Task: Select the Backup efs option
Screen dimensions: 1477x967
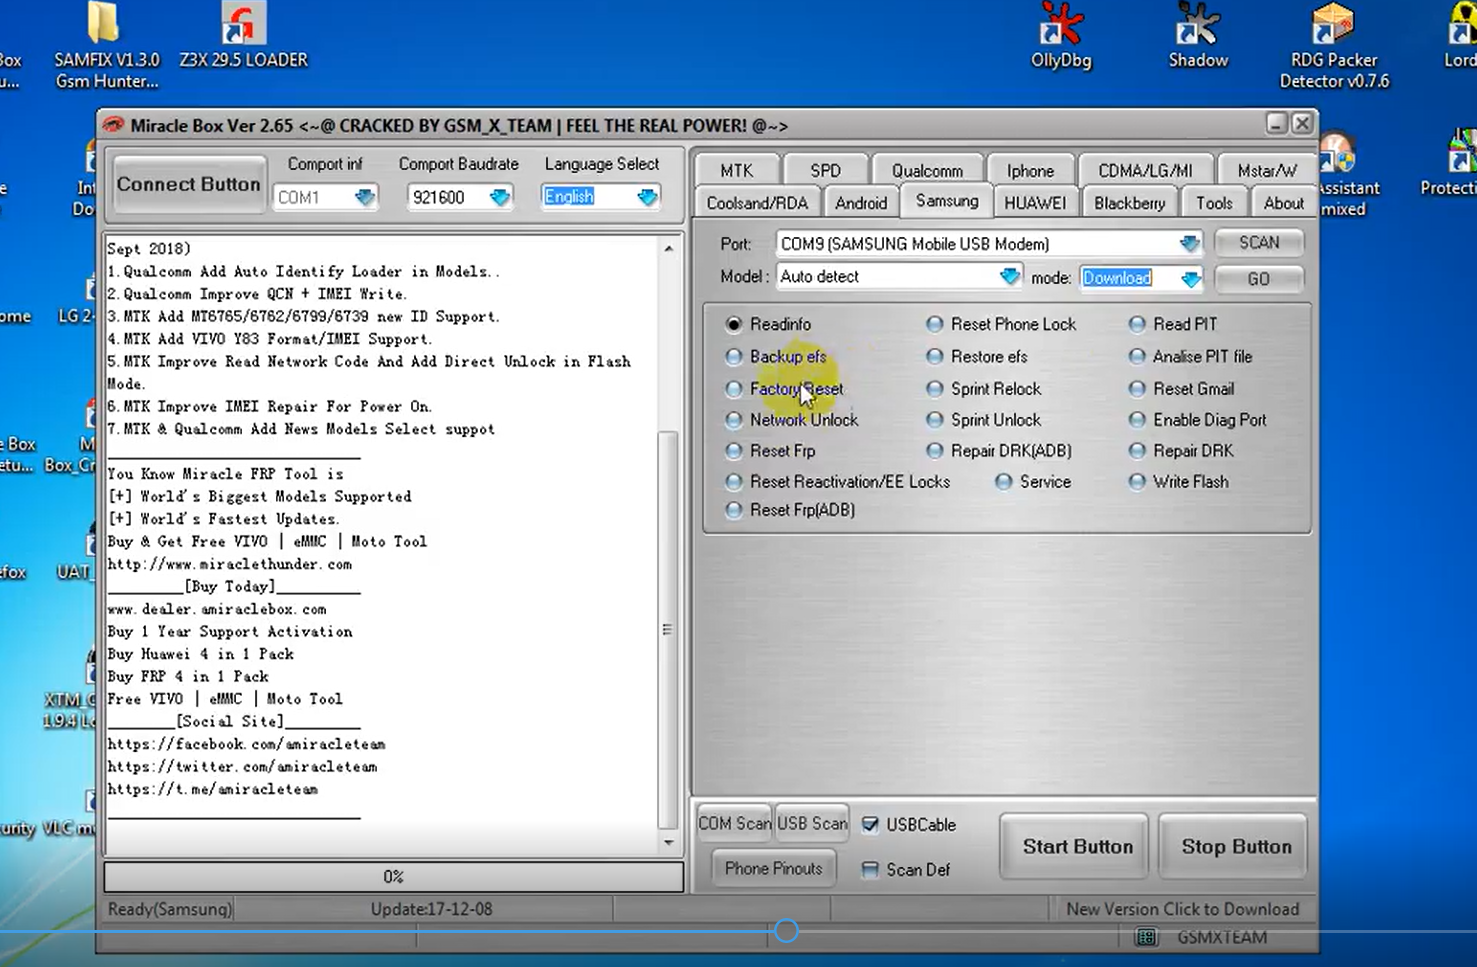Action: click(734, 356)
